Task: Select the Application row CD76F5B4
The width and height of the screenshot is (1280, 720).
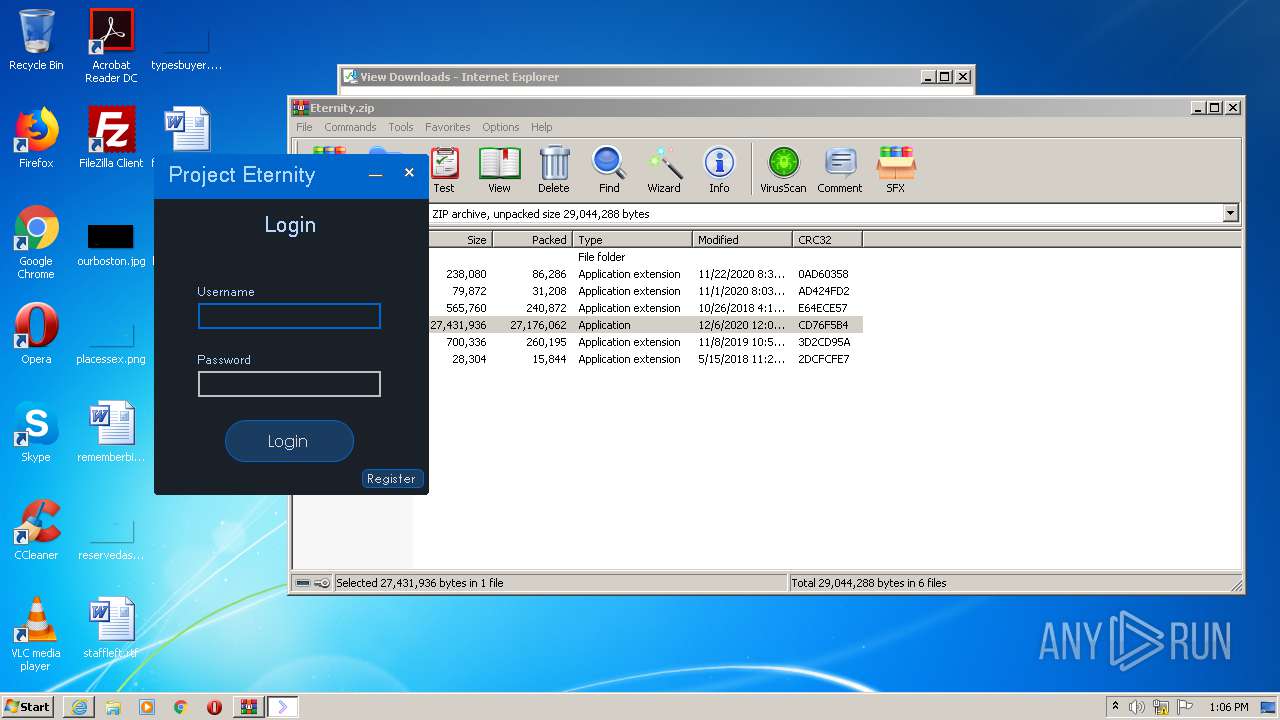Action: point(646,325)
